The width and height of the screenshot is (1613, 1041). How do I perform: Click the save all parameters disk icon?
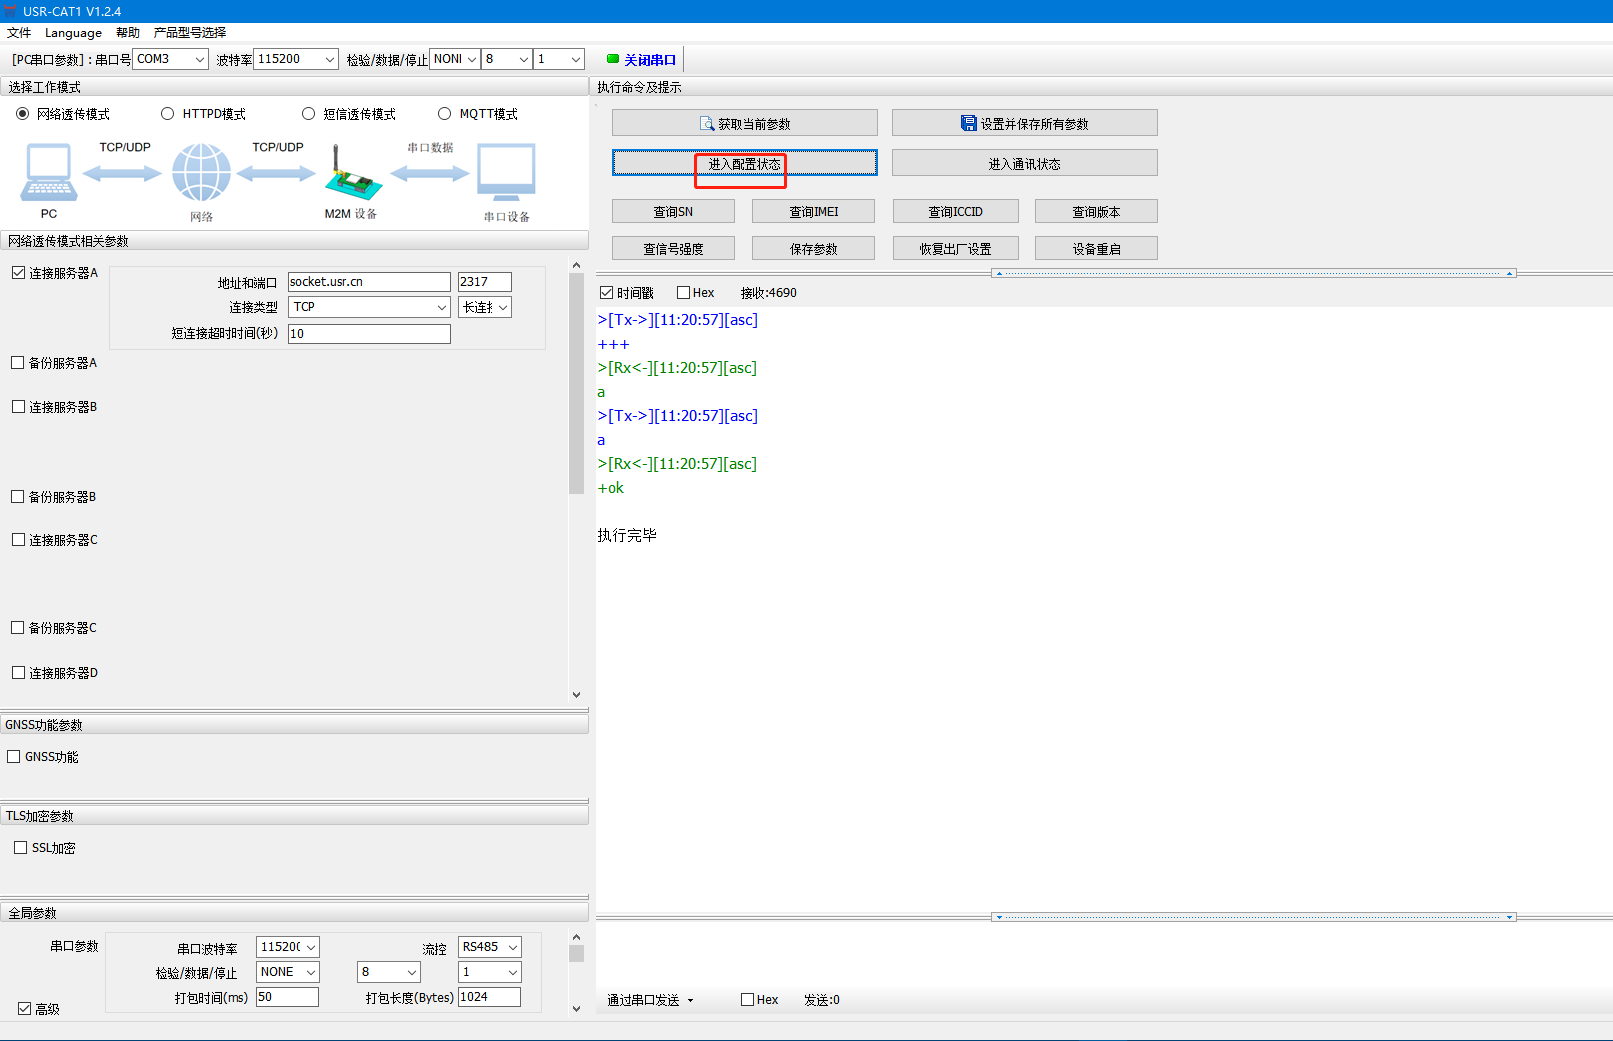[968, 123]
